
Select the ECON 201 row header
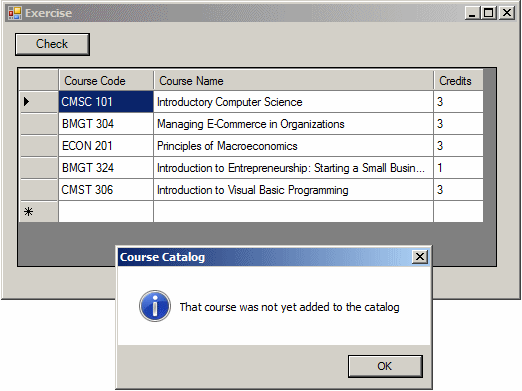click(x=39, y=146)
